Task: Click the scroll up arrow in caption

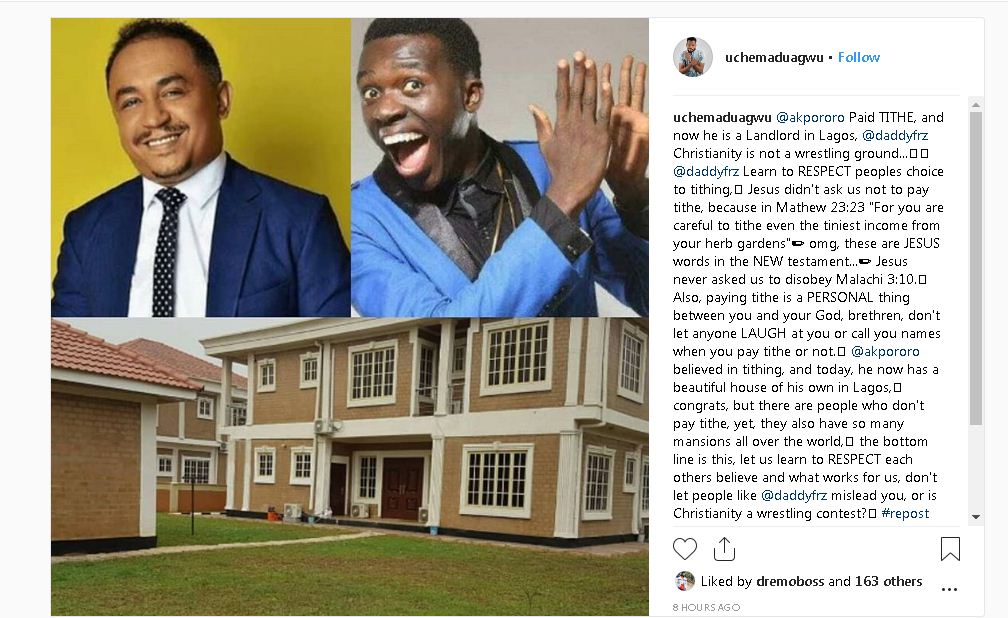Action: click(976, 104)
